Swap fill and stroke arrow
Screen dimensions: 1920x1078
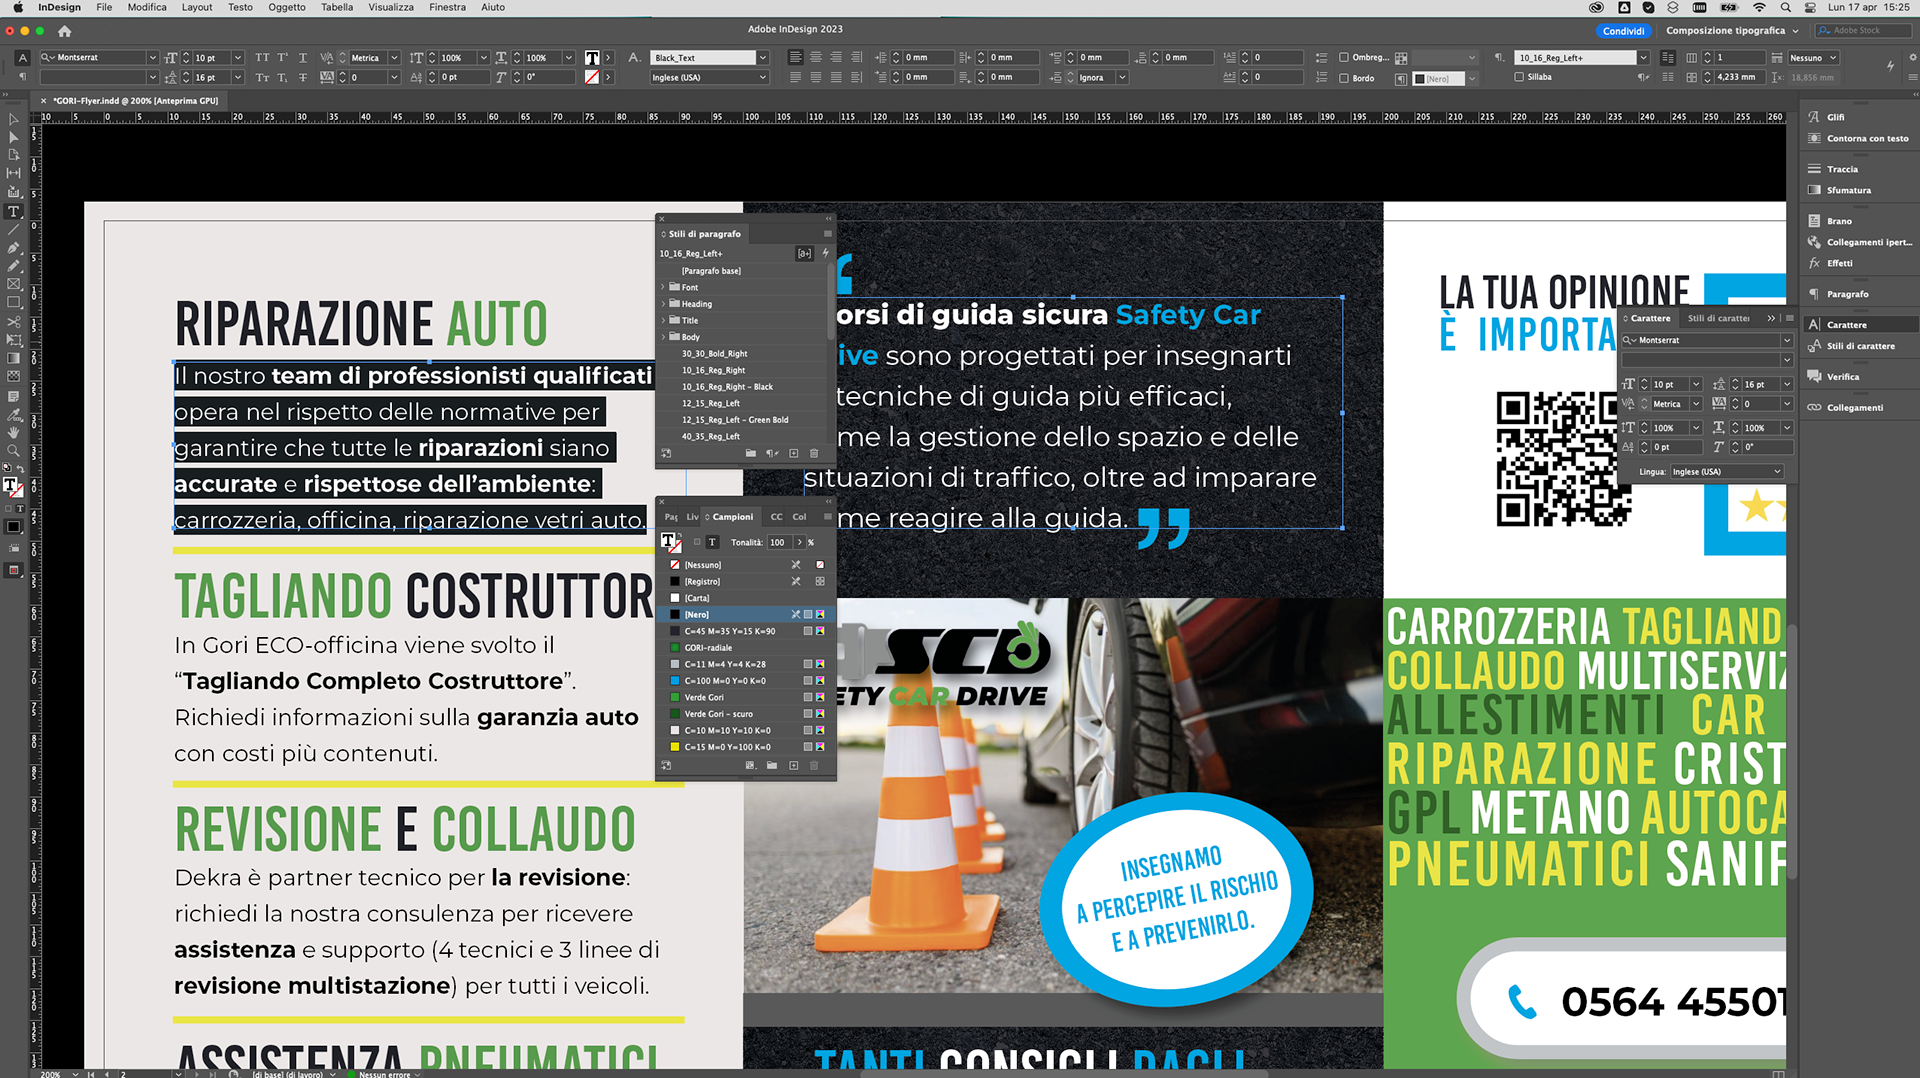(21, 469)
